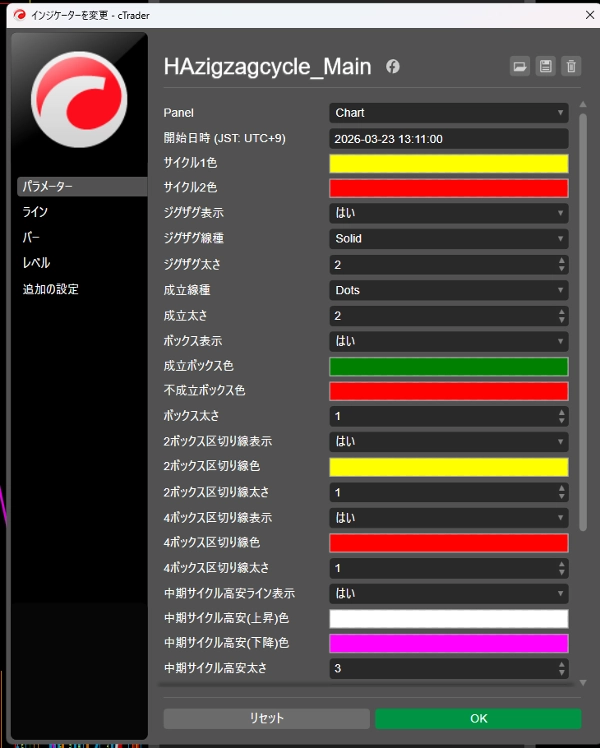The image size is (600, 748).
Task: Click the 開始日時 date-time field
Action: pyautogui.click(x=449, y=139)
